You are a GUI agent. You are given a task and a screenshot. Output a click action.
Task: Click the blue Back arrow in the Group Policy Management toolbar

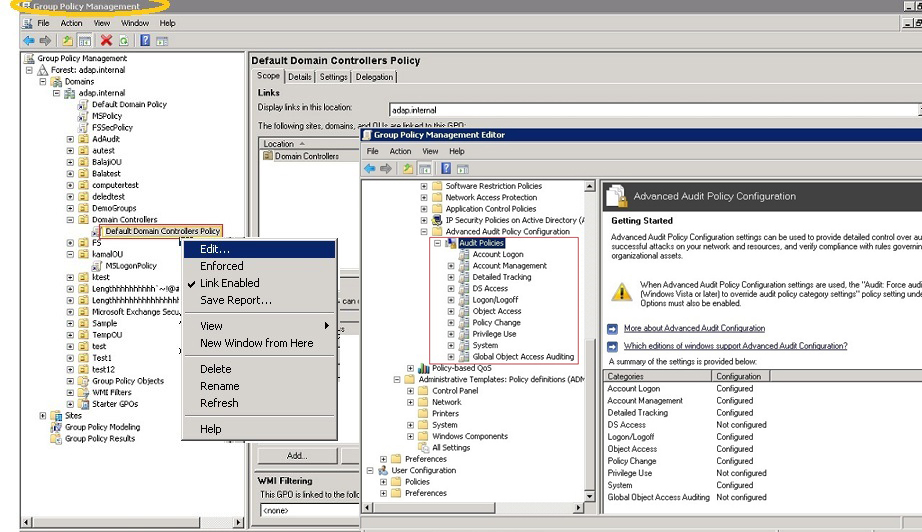(29, 41)
